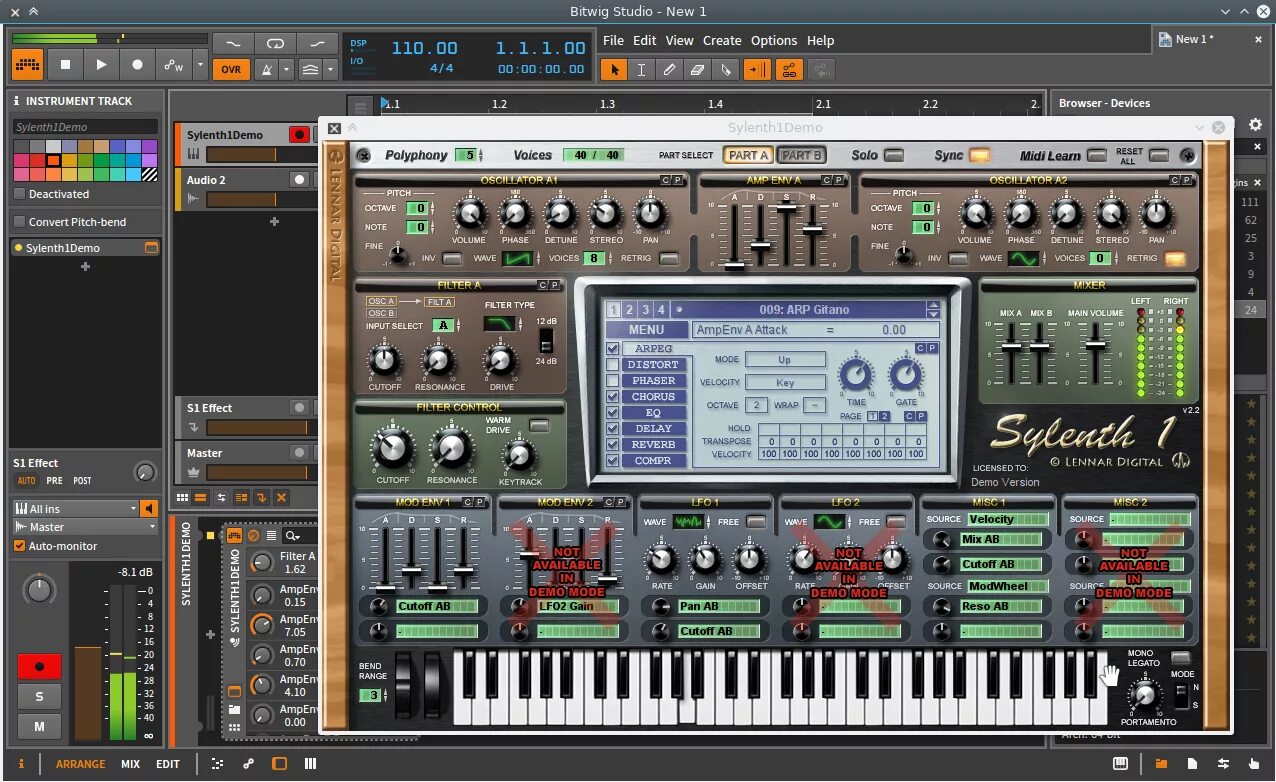Viewport: 1276px width, 782px height.
Task: Open the Master output dropdown
Action: 85,527
